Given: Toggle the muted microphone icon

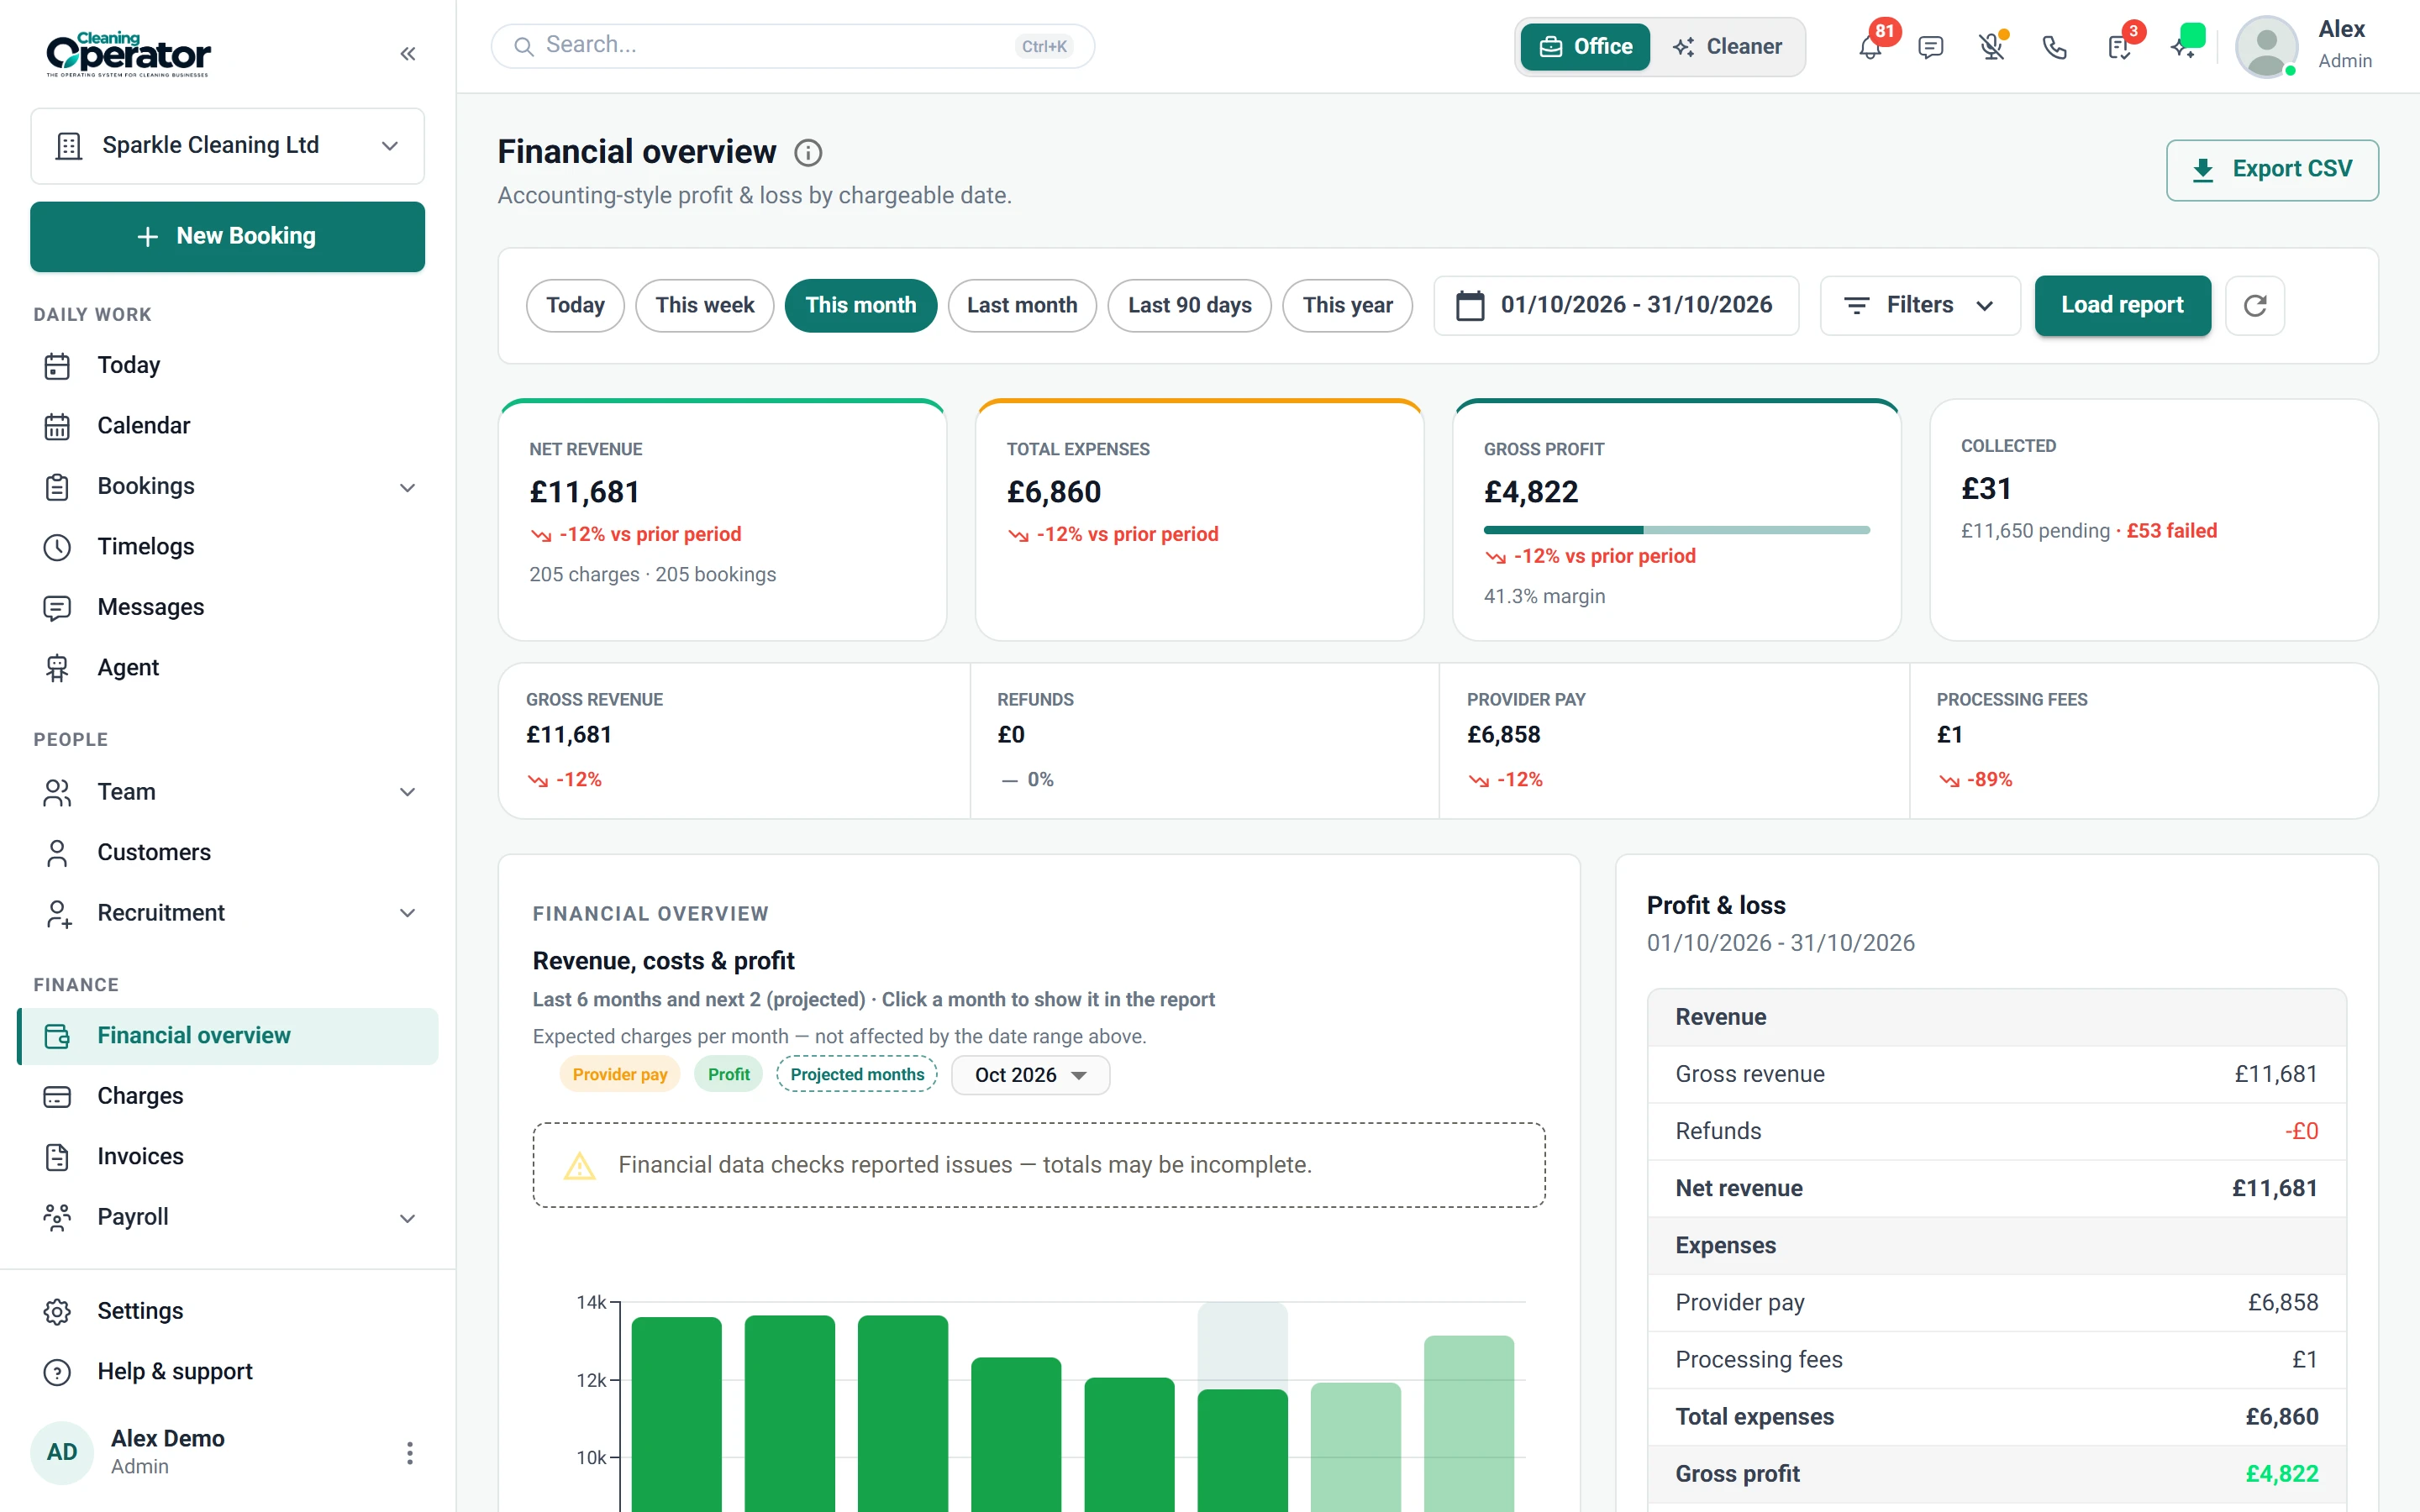Looking at the screenshot, I should pos(1992,47).
